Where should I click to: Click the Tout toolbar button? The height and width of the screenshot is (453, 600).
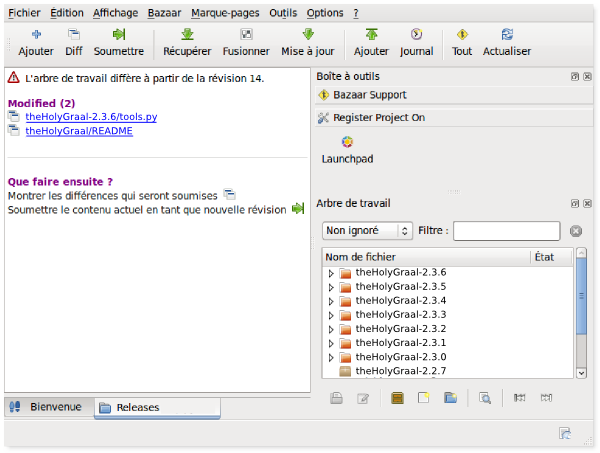click(462, 42)
